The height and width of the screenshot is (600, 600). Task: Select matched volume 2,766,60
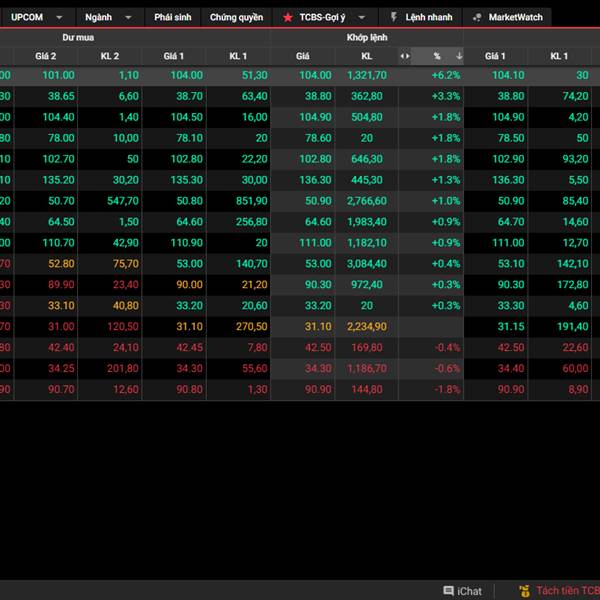(x=367, y=201)
